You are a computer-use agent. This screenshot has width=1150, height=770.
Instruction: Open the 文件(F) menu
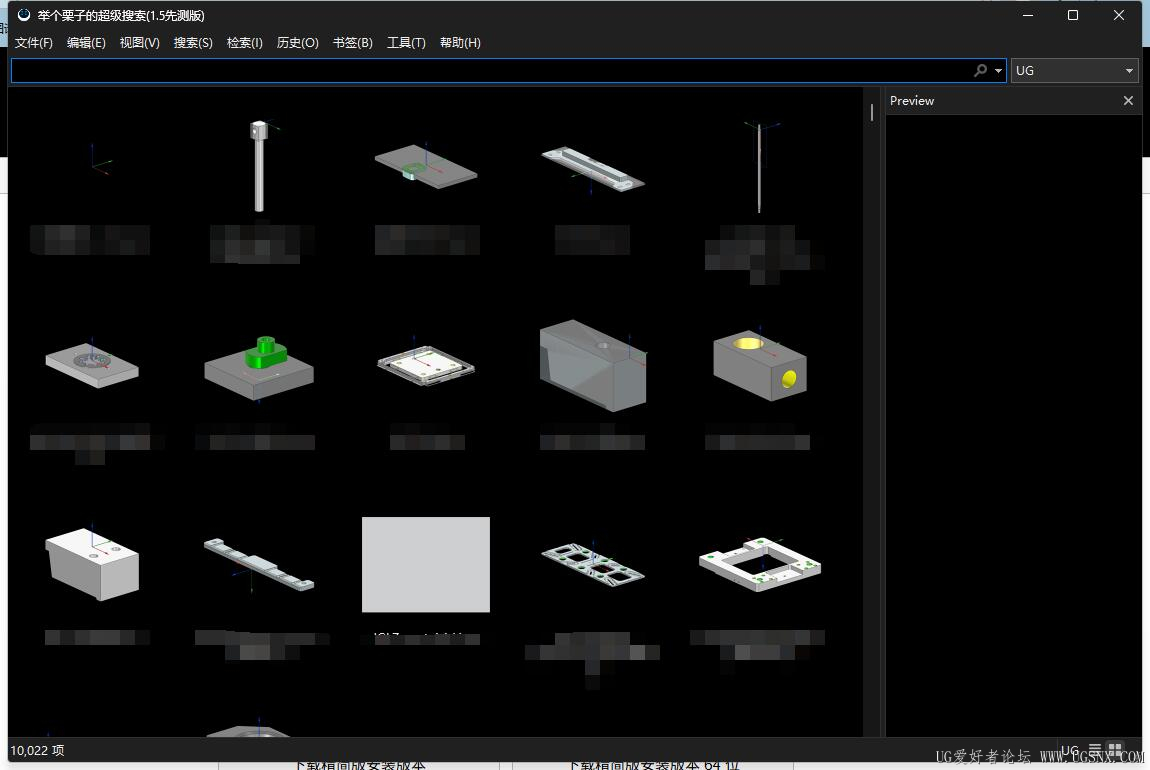click(34, 43)
